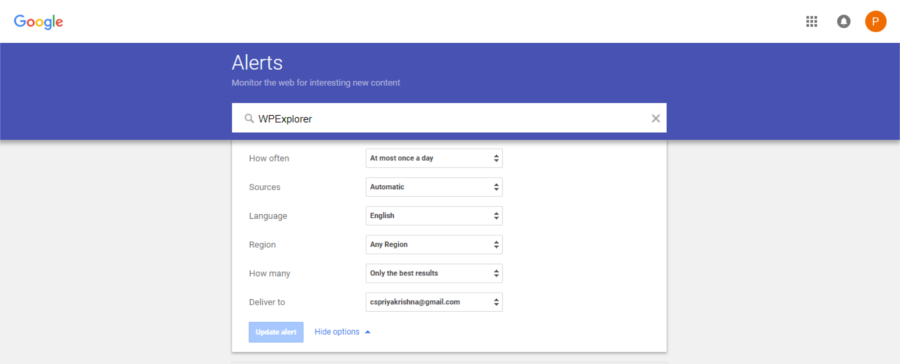Click the Update alert button

tap(276, 332)
